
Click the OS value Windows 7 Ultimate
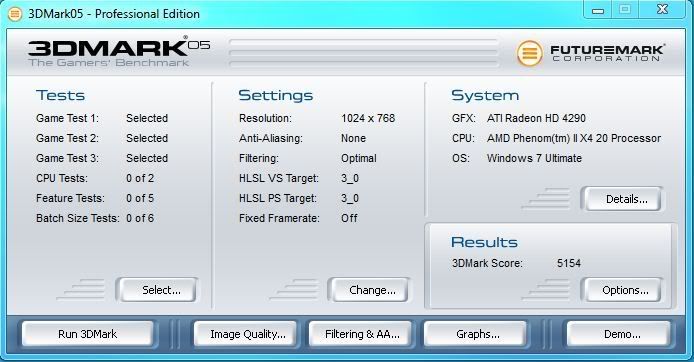pyautogui.click(x=534, y=158)
